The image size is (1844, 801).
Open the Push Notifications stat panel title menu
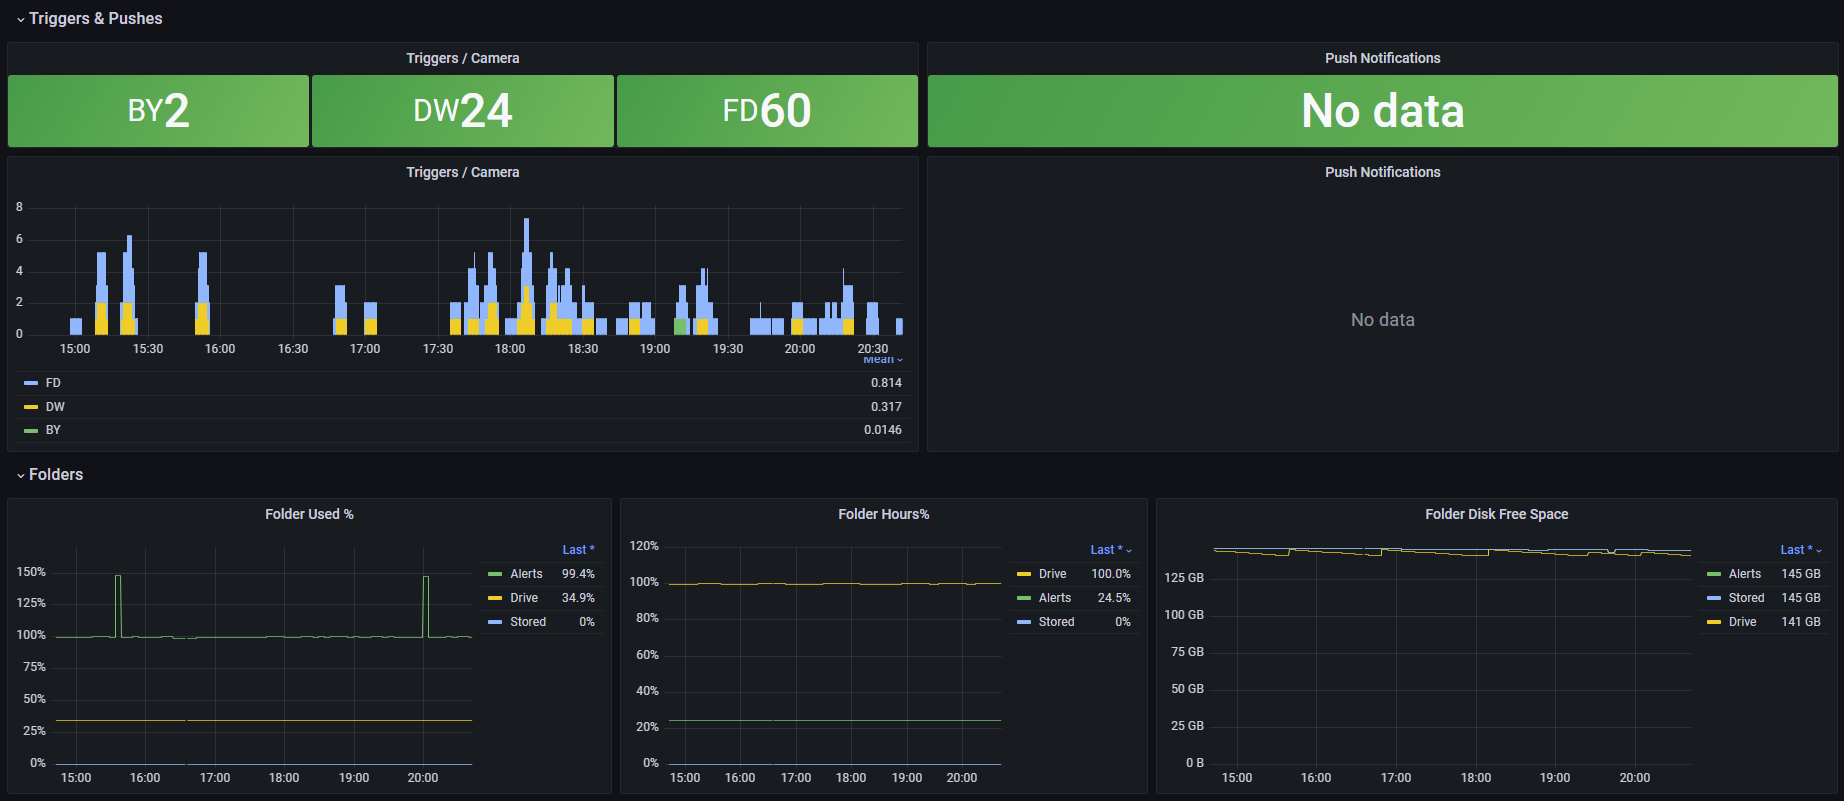pyautogui.click(x=1383, y=58)
